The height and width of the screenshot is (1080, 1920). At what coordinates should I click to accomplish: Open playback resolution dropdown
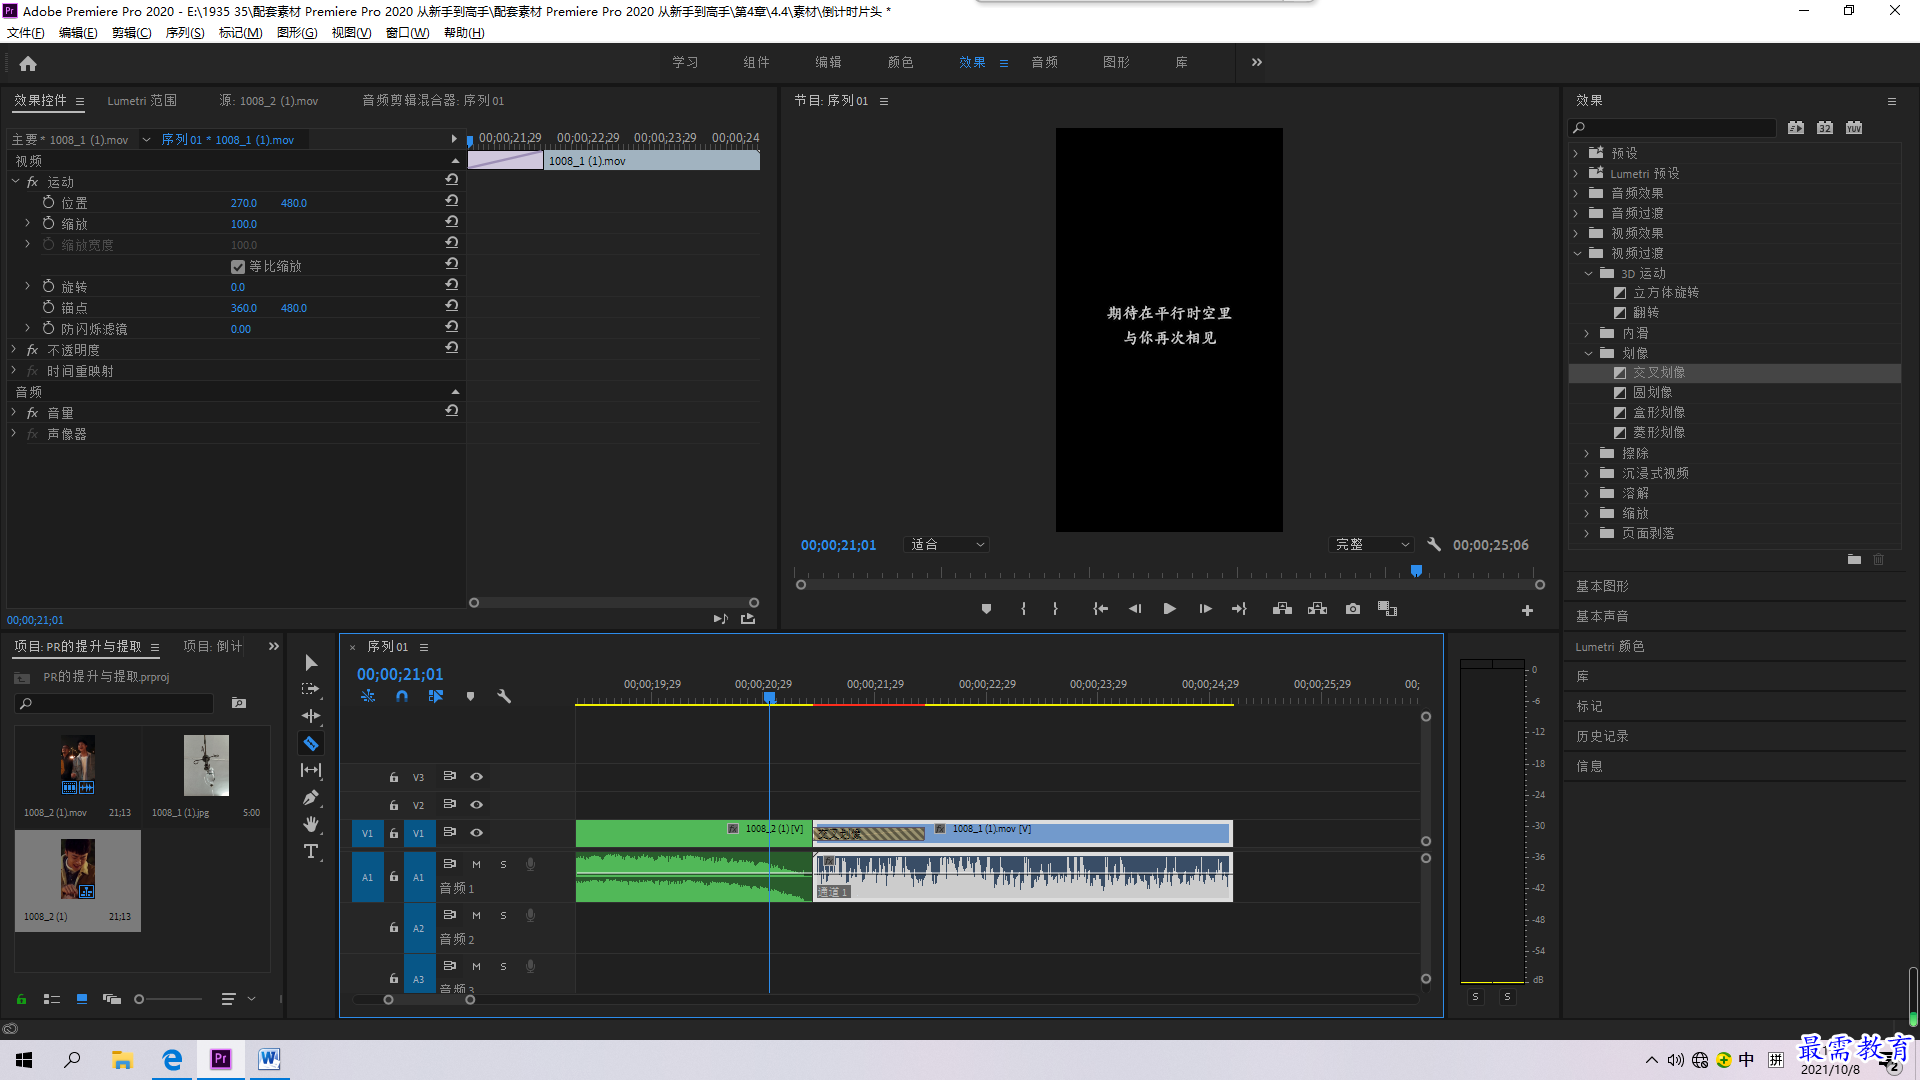pos(1371,545)
